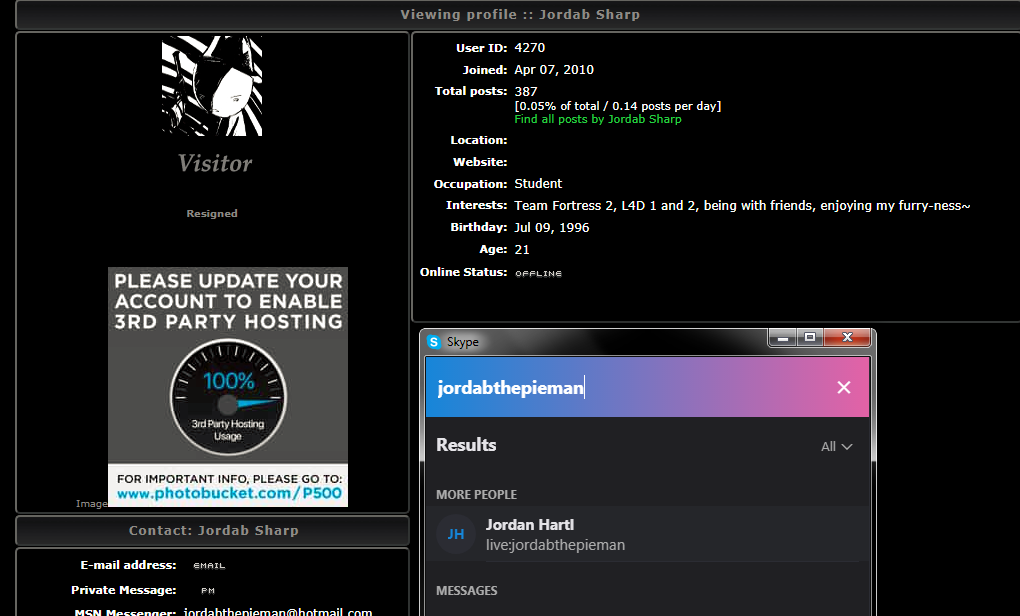This screenshot has width=1020, height=616.
Task: Click the Jordab Sharp avatar image
Action: coord(212,86)
